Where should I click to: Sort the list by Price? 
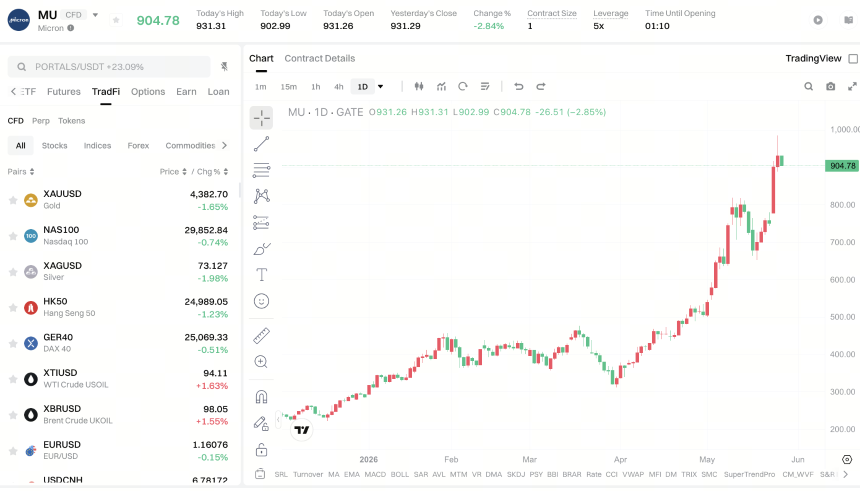(x=173, y=172)
